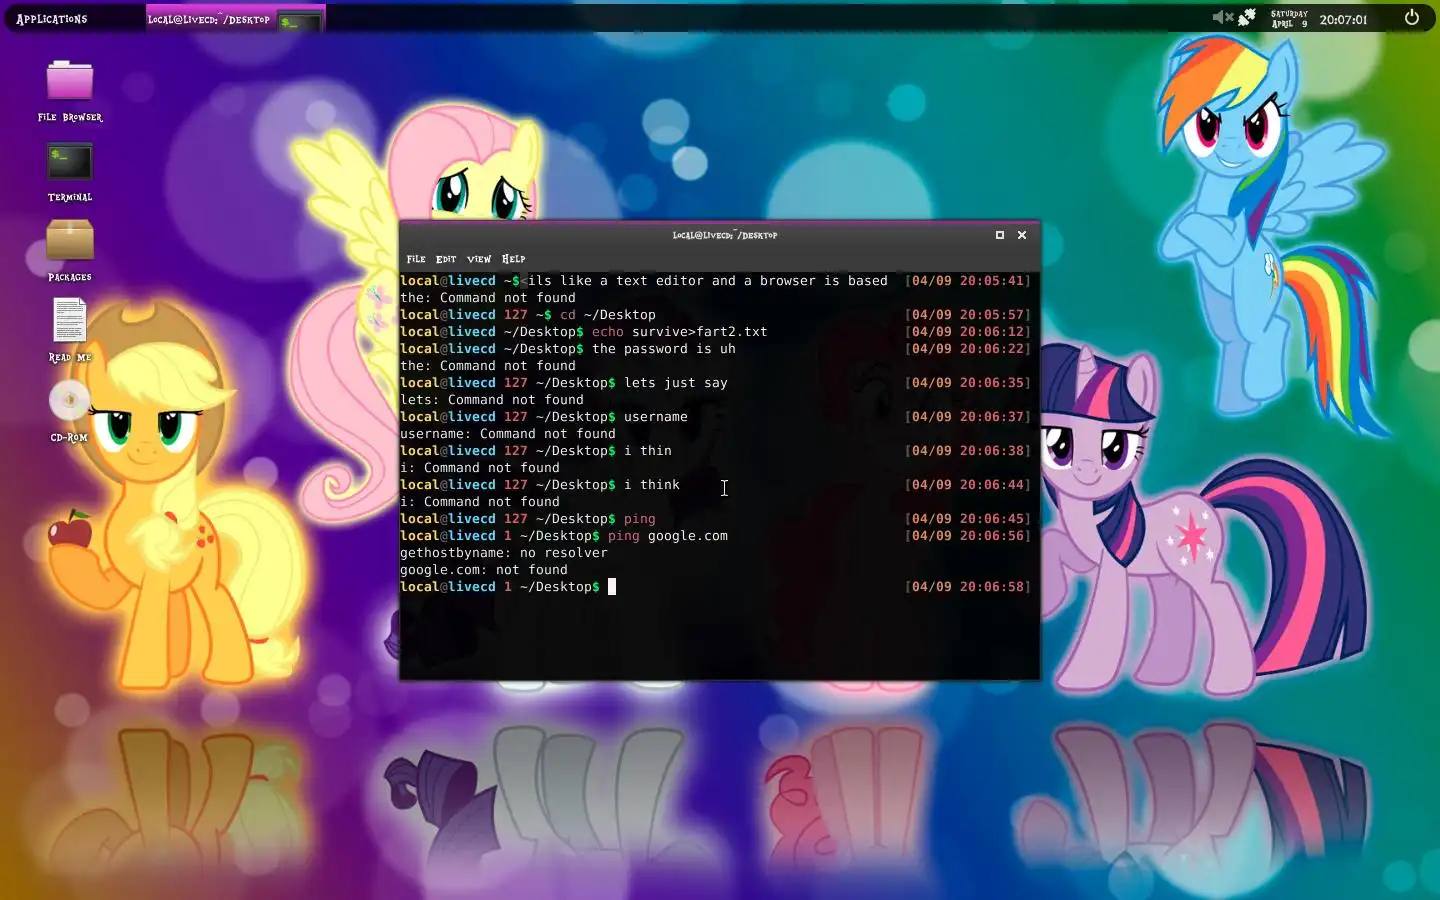Click the terminal window title bar text

click(725, 235)
